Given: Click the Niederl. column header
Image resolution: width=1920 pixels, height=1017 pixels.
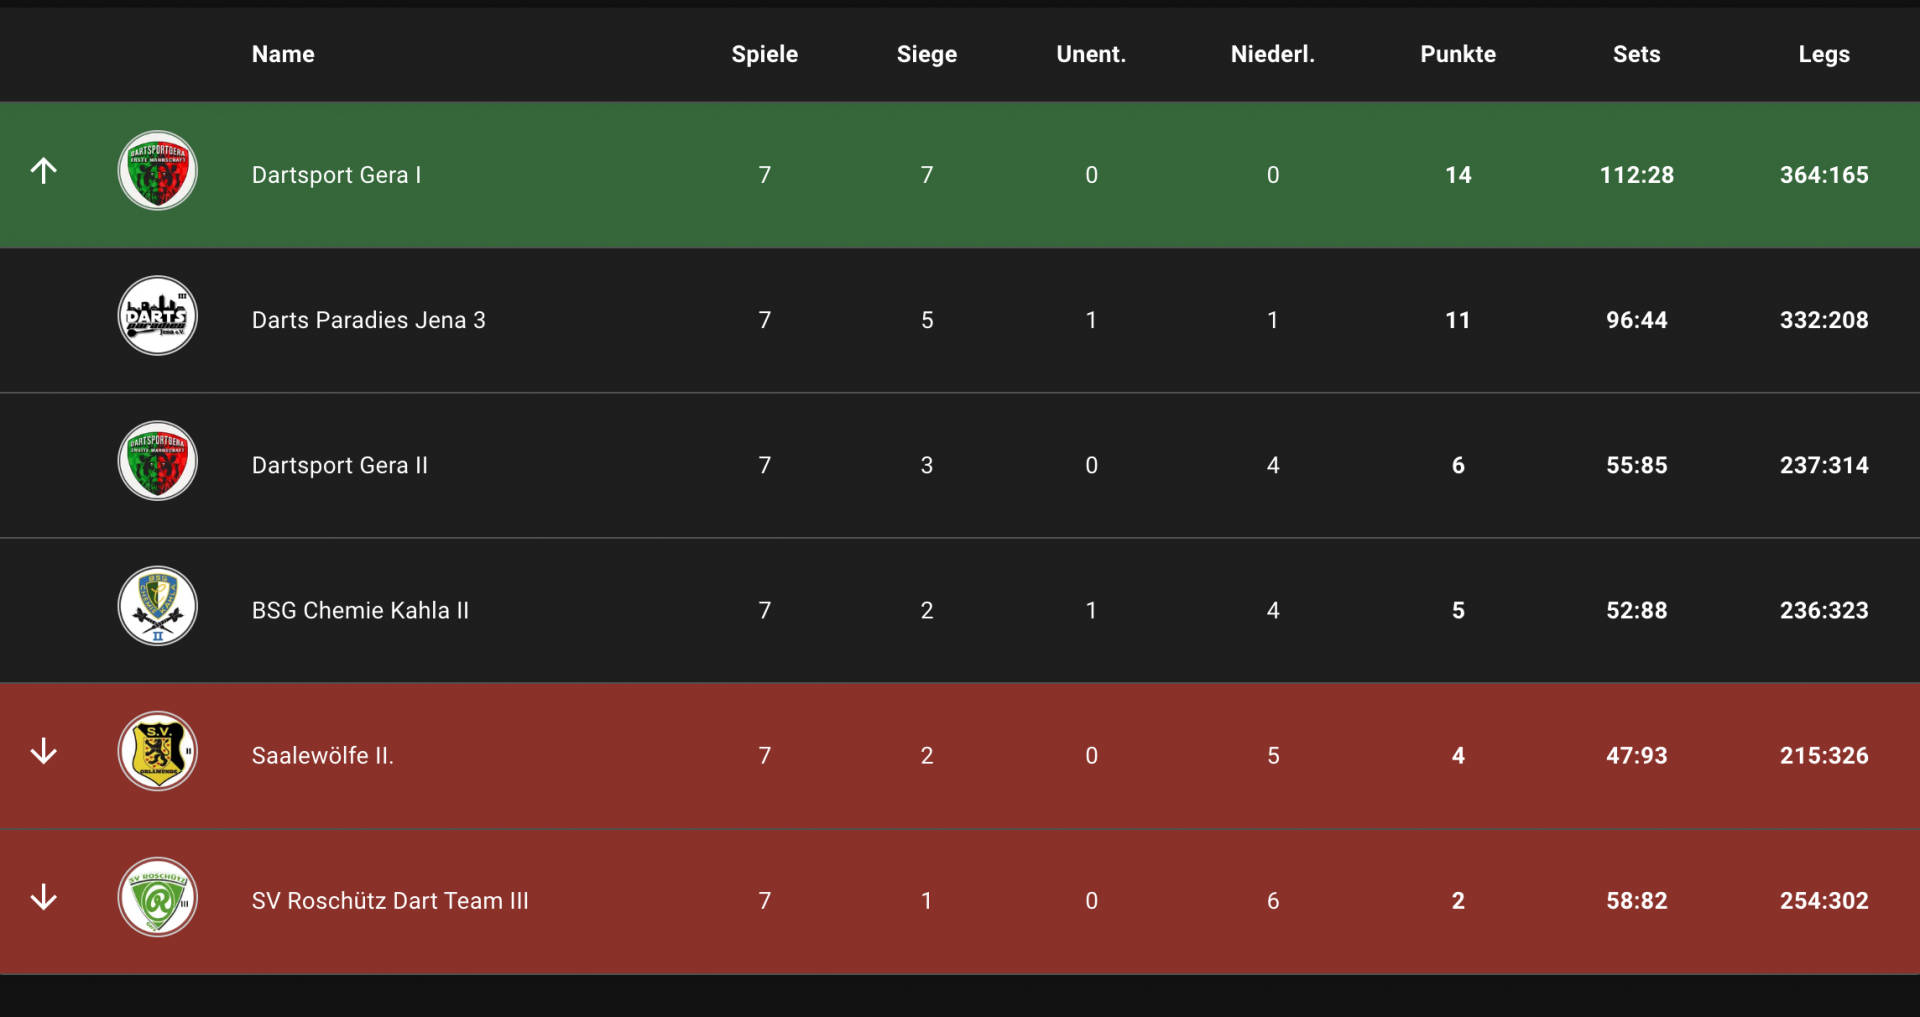Looking at the screenshot, I should tap(1272, 54).
